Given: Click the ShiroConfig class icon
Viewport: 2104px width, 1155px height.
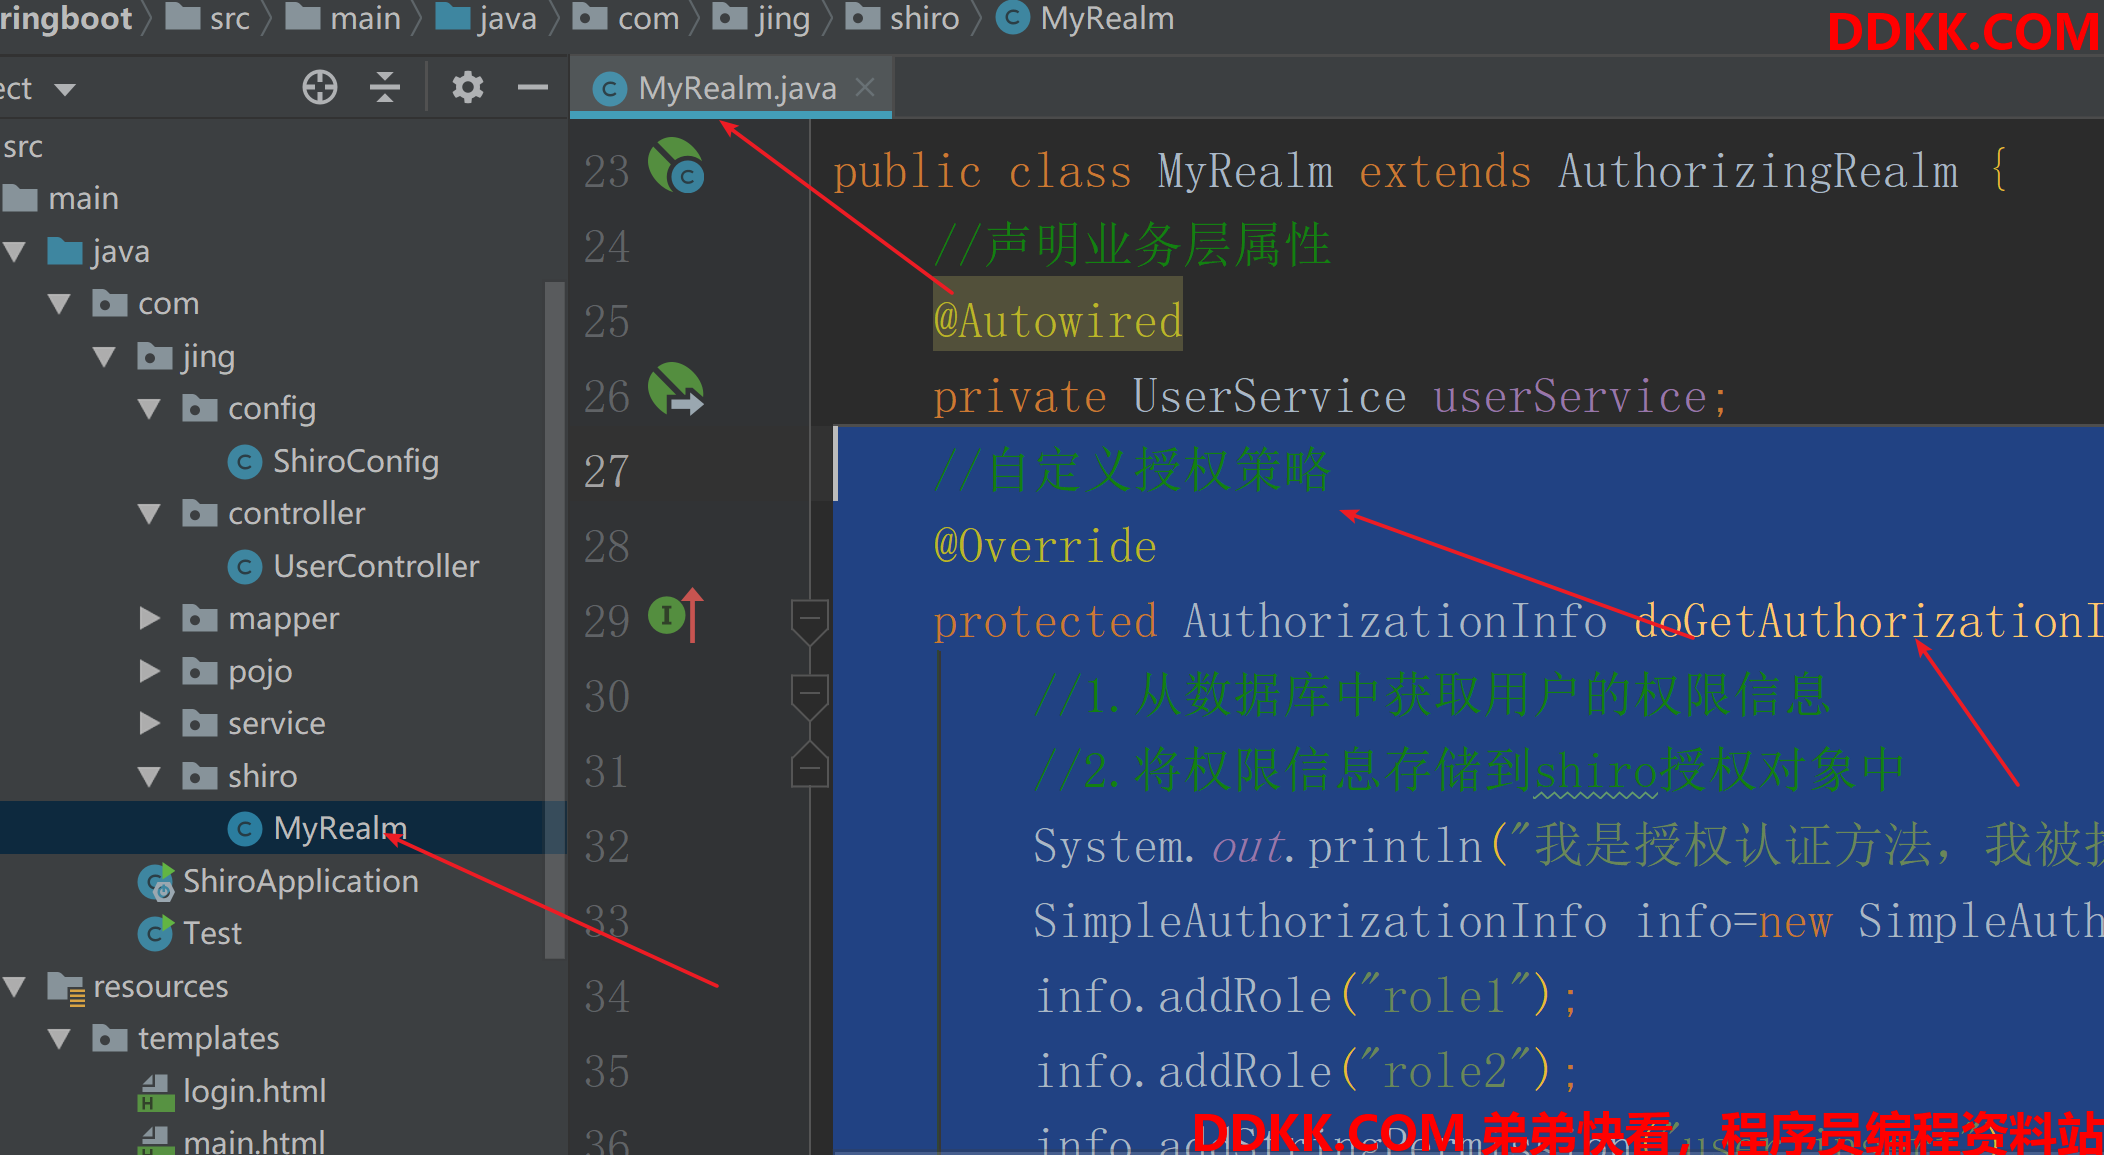Looking at the screenshot, I should tap(245, 462).
